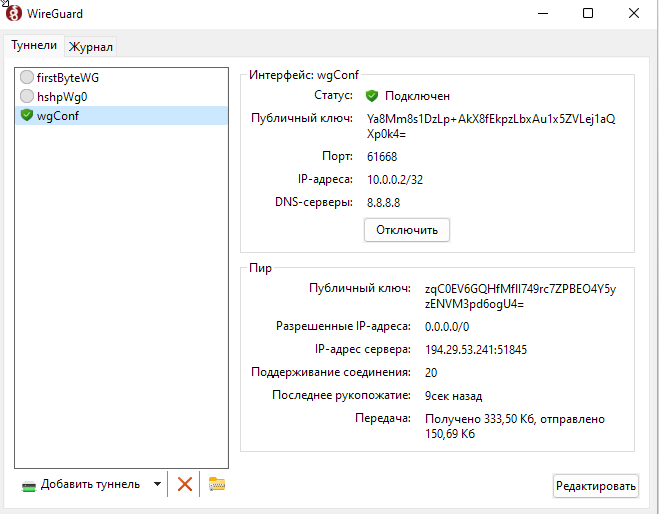Viewport: 659px width, 514px height.
Task: Maximize the WireGuard window
Action: tap(588, 13)
